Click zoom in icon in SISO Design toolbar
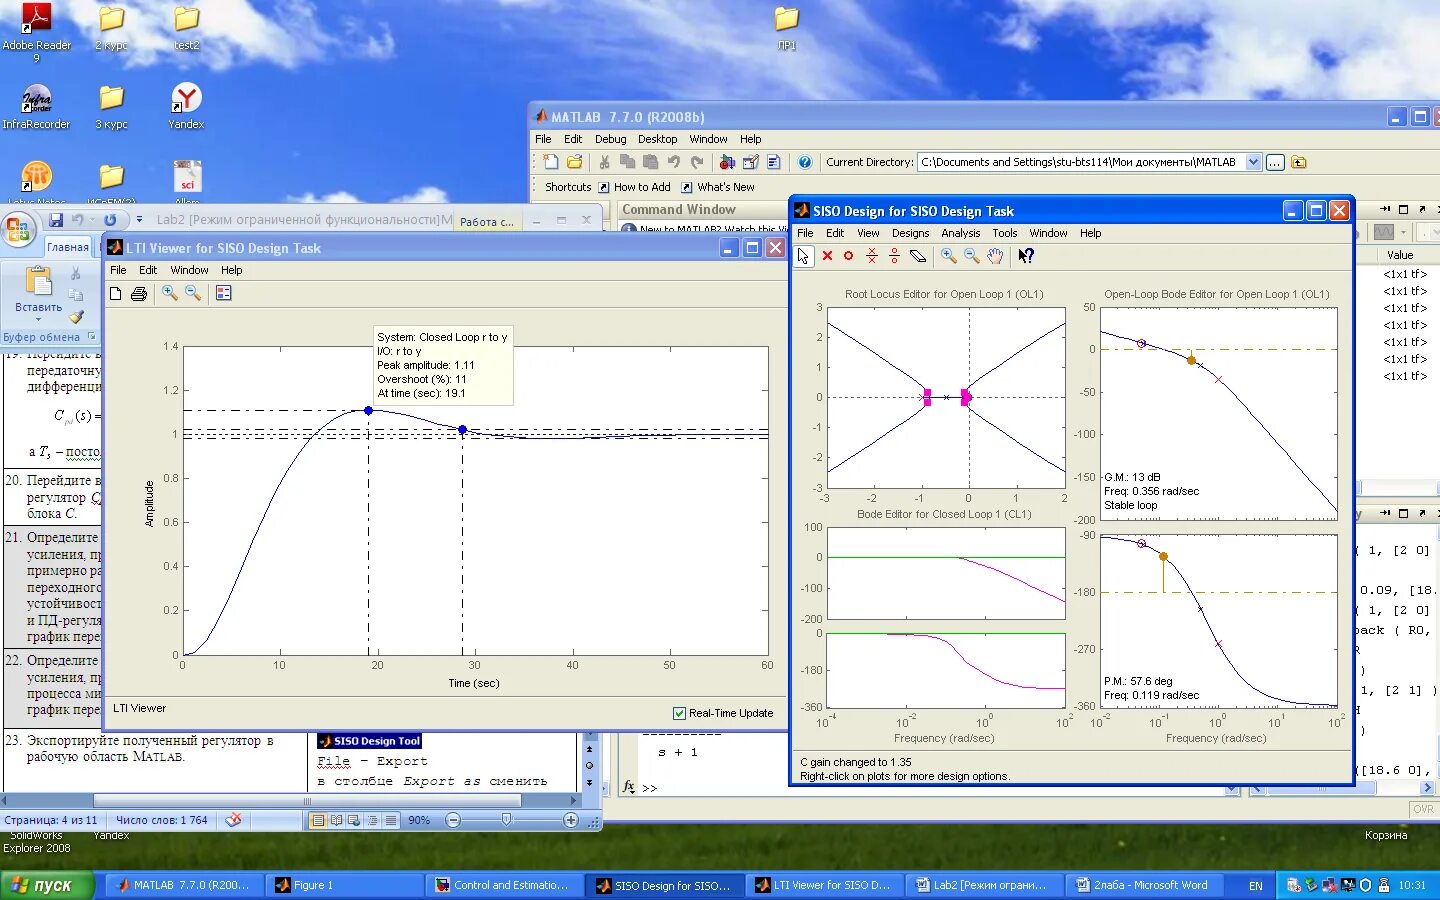 pyautogui.click(x=948, y=256)
